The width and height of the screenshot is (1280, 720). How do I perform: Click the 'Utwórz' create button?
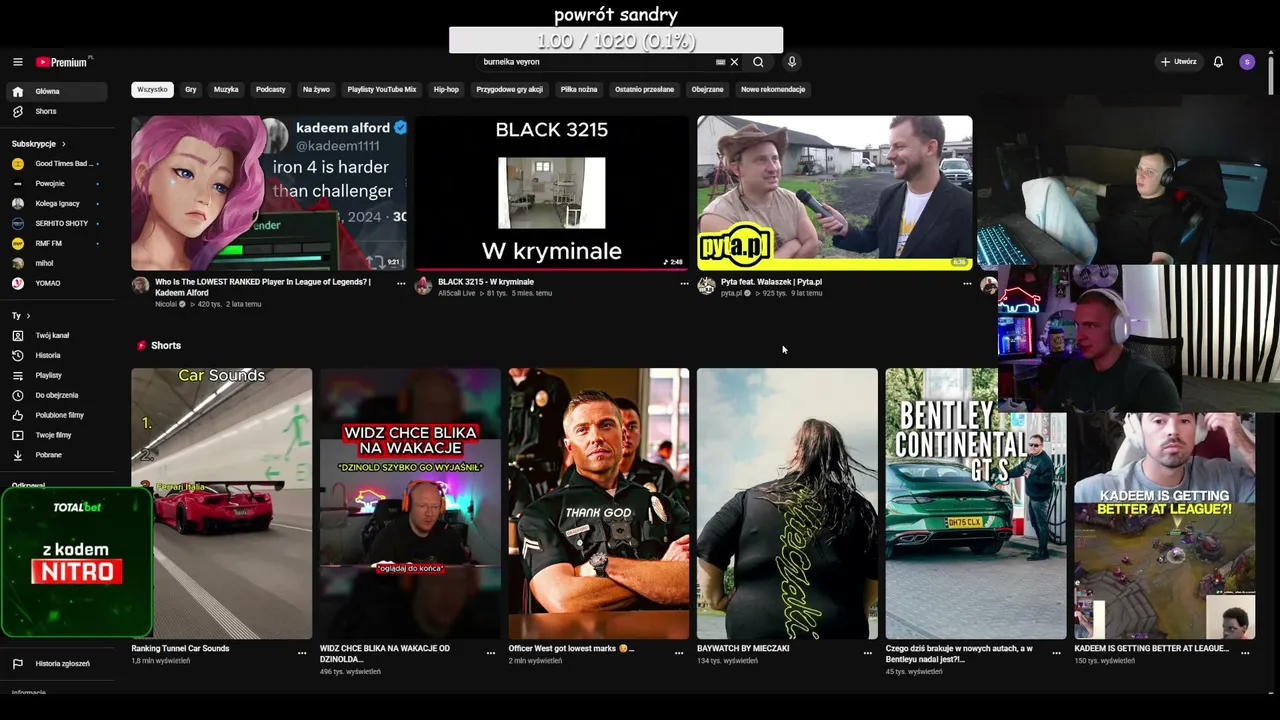point(1178,62)
